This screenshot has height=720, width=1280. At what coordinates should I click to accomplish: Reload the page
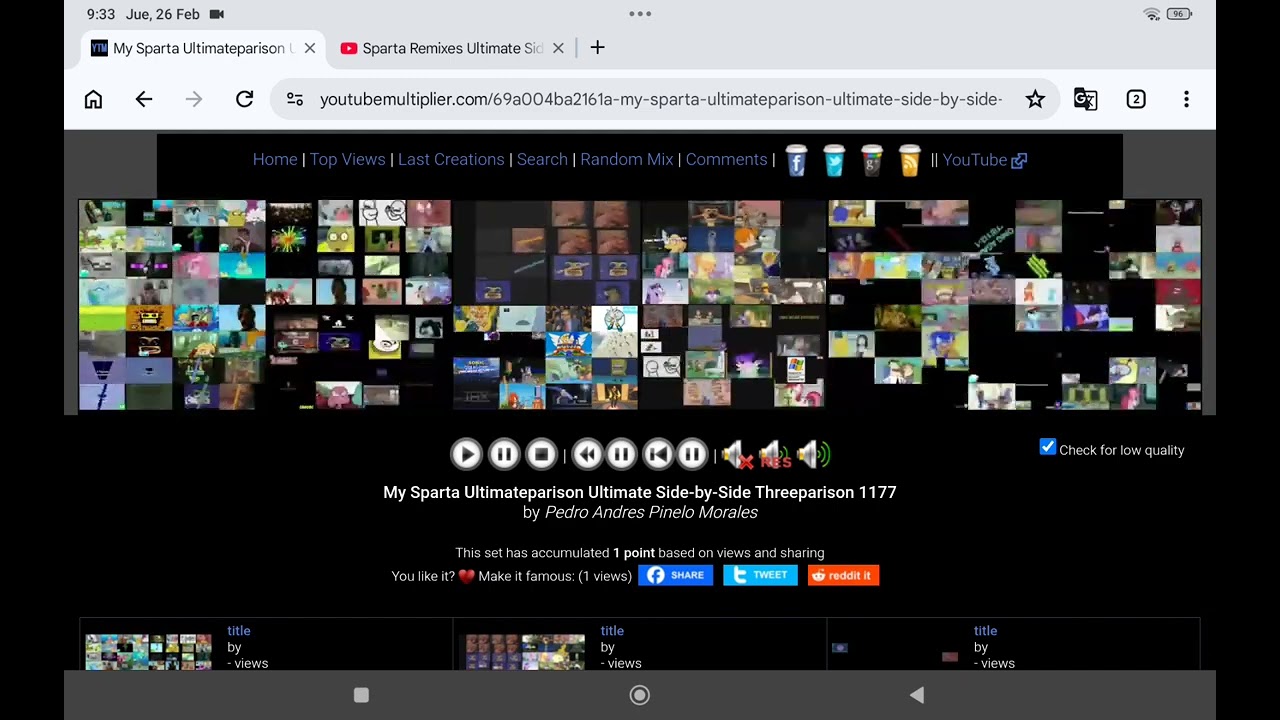pyautogui.click(x=244, y=99)
